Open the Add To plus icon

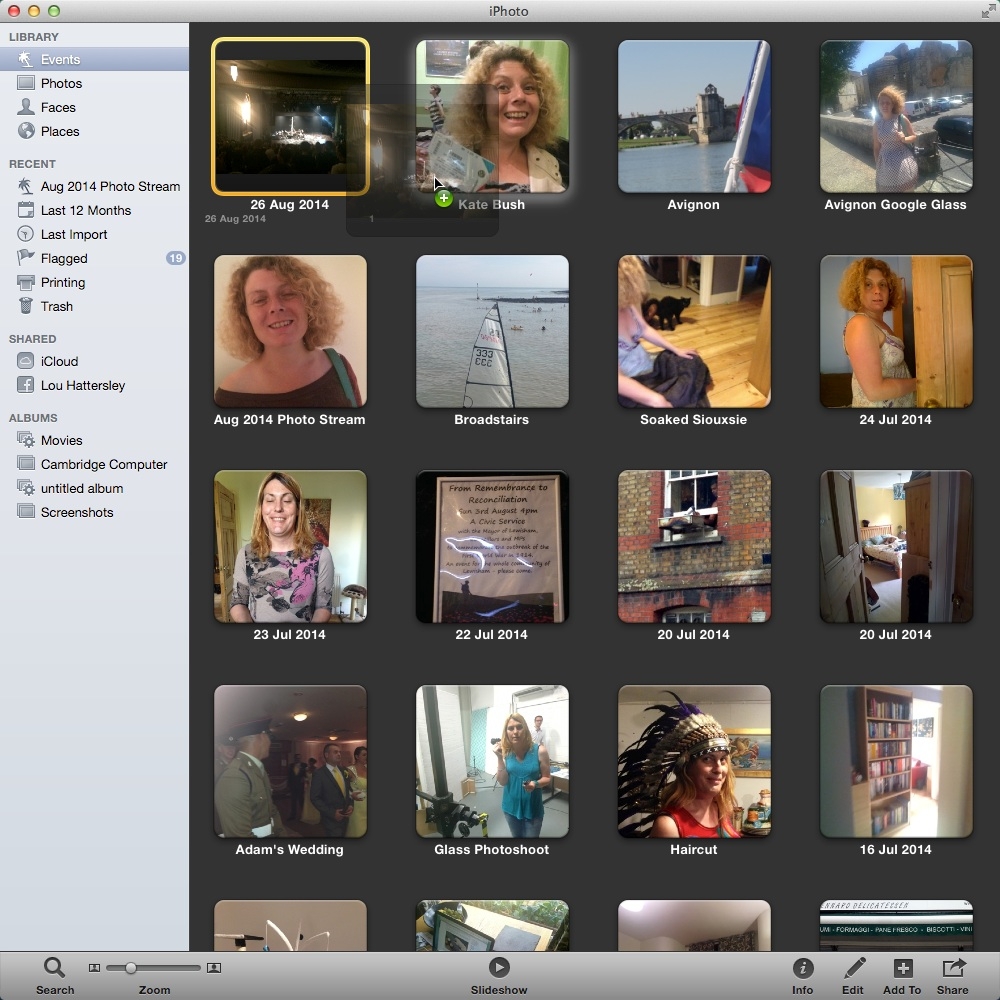click(x=902, y=968)
